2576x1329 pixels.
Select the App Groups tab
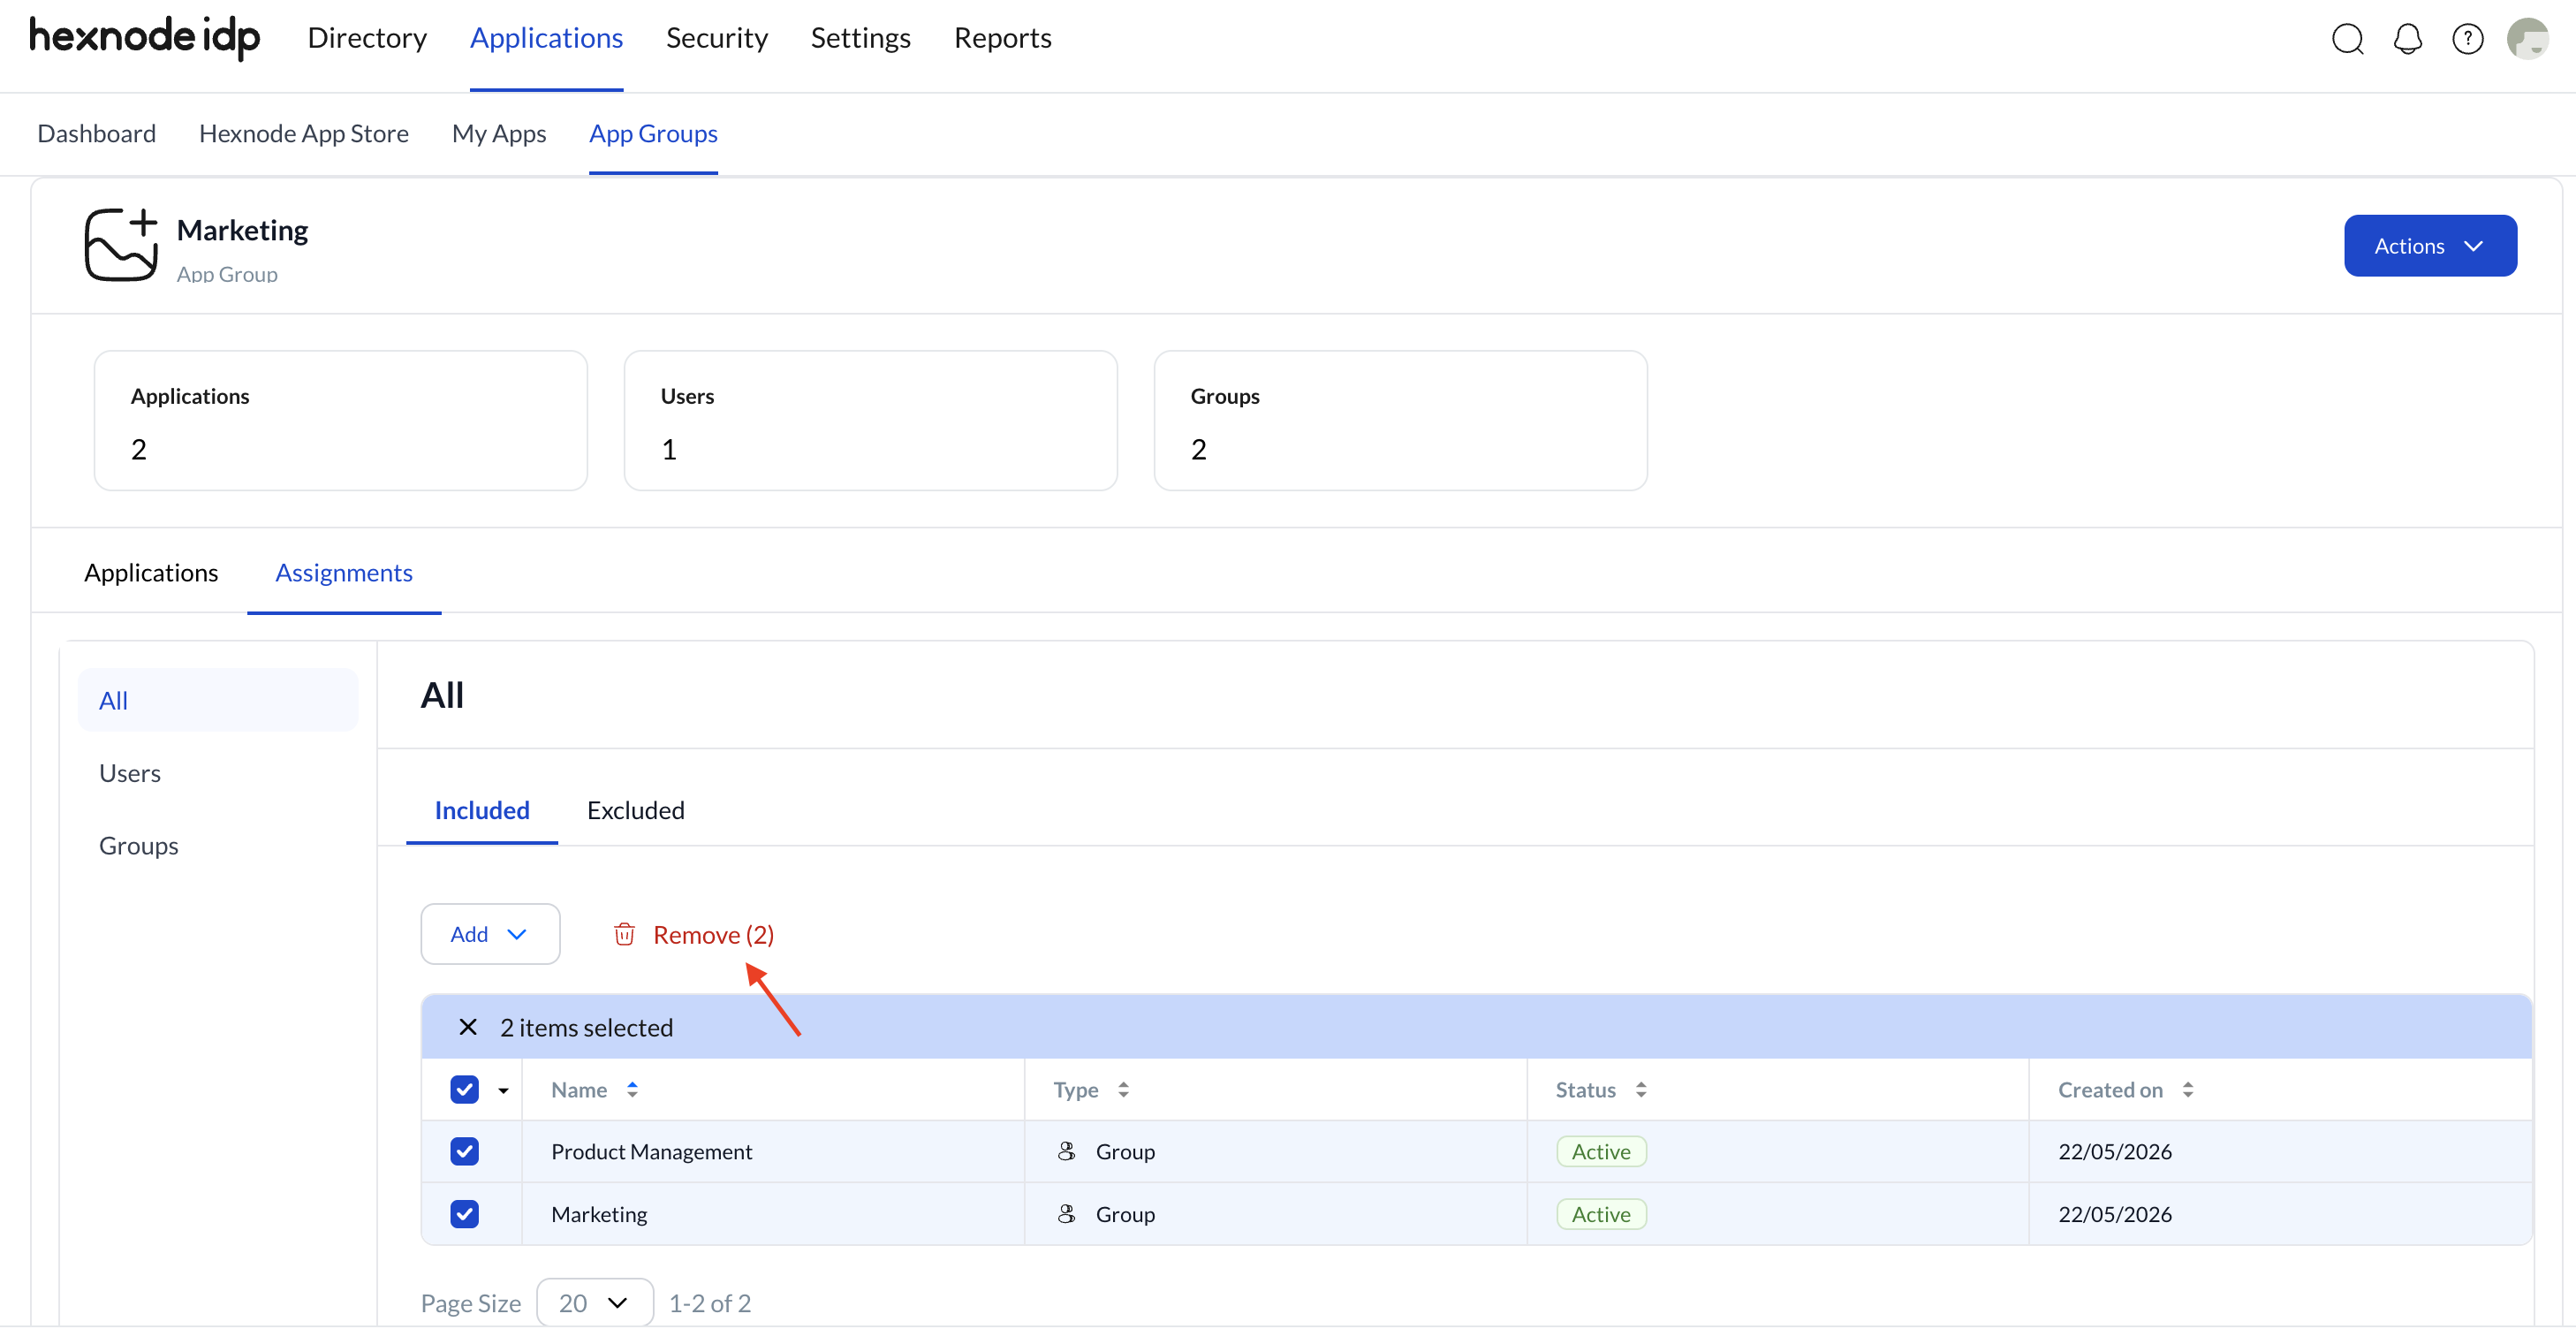[x=653, y=133]
